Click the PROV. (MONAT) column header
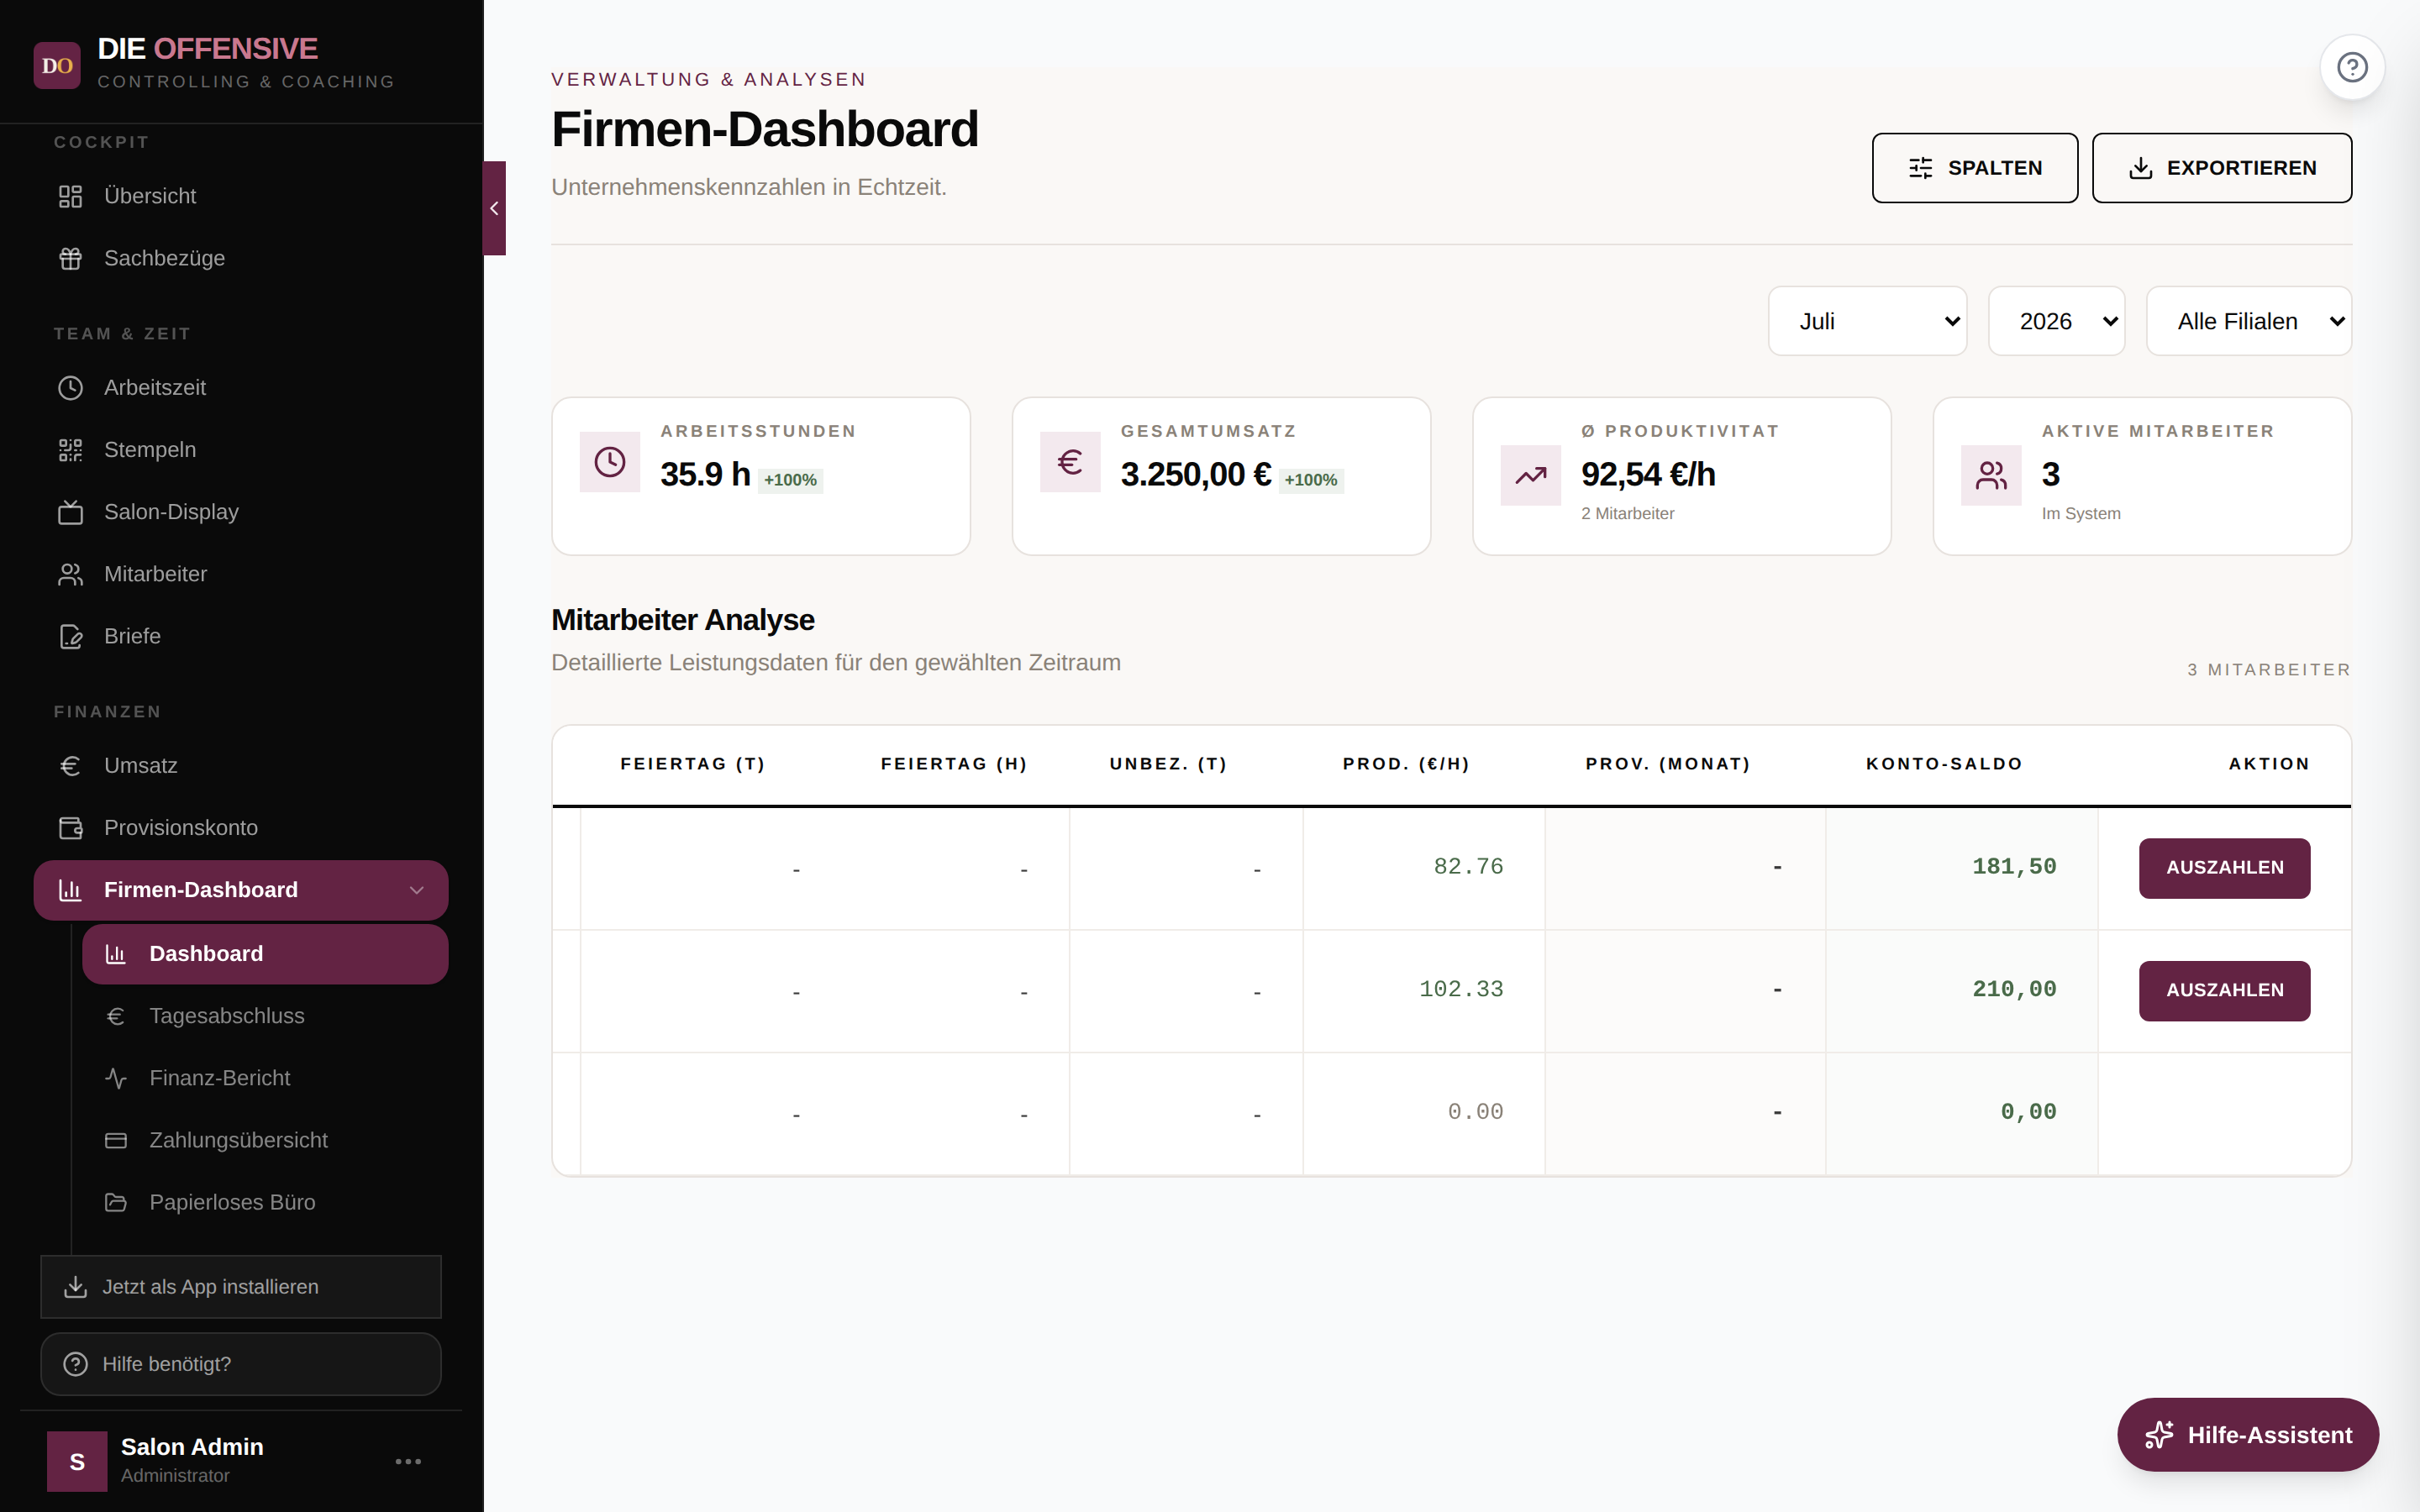This screenshot has width=2420, height=1512. [1668, 764]
